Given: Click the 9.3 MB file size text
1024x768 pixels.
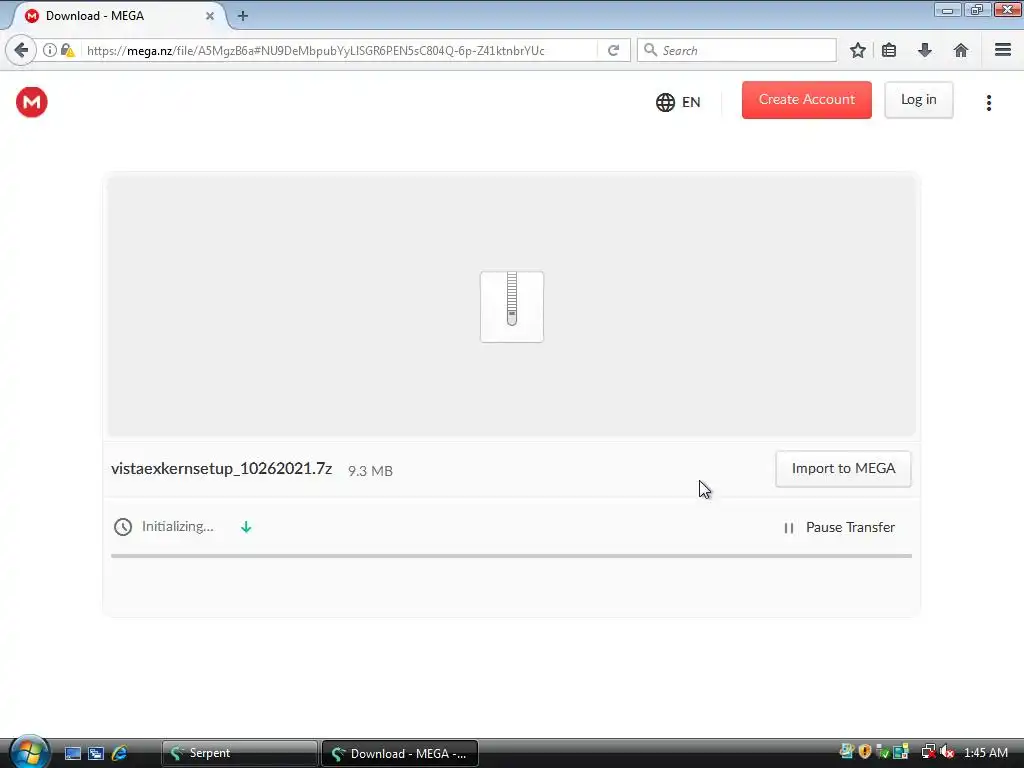Looking at the screenshot, I should pyautogui.click(x=370, y=471).
